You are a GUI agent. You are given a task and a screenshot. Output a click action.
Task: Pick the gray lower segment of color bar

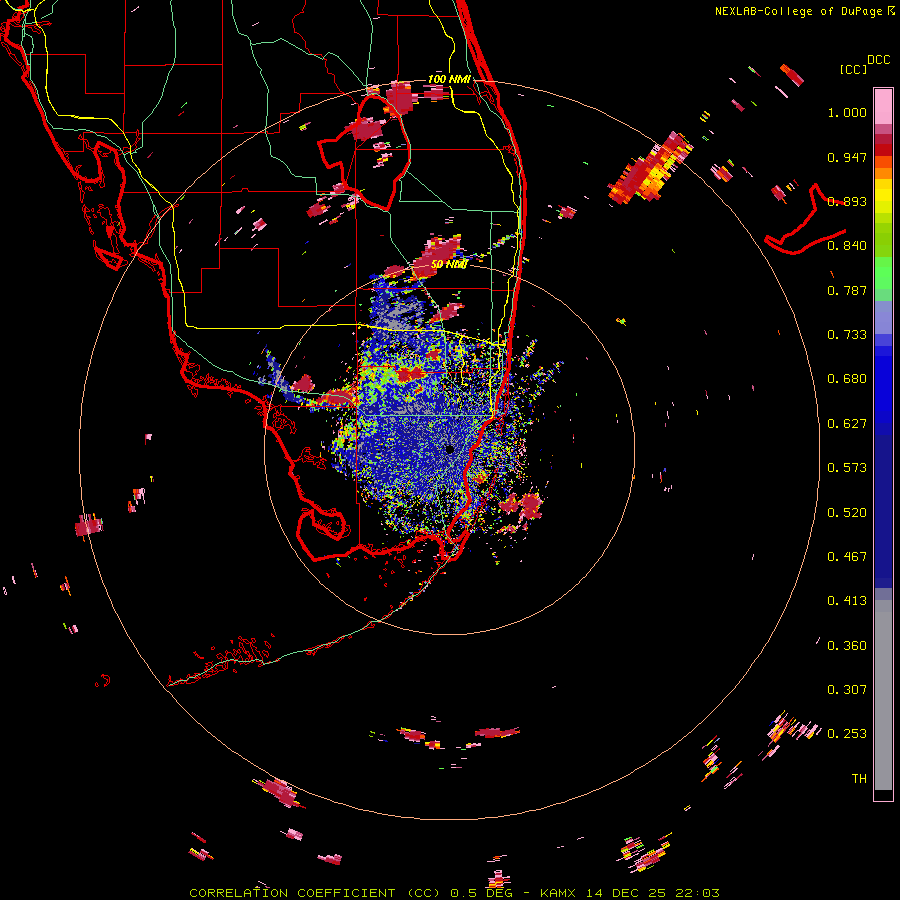[x=883, y=695]
